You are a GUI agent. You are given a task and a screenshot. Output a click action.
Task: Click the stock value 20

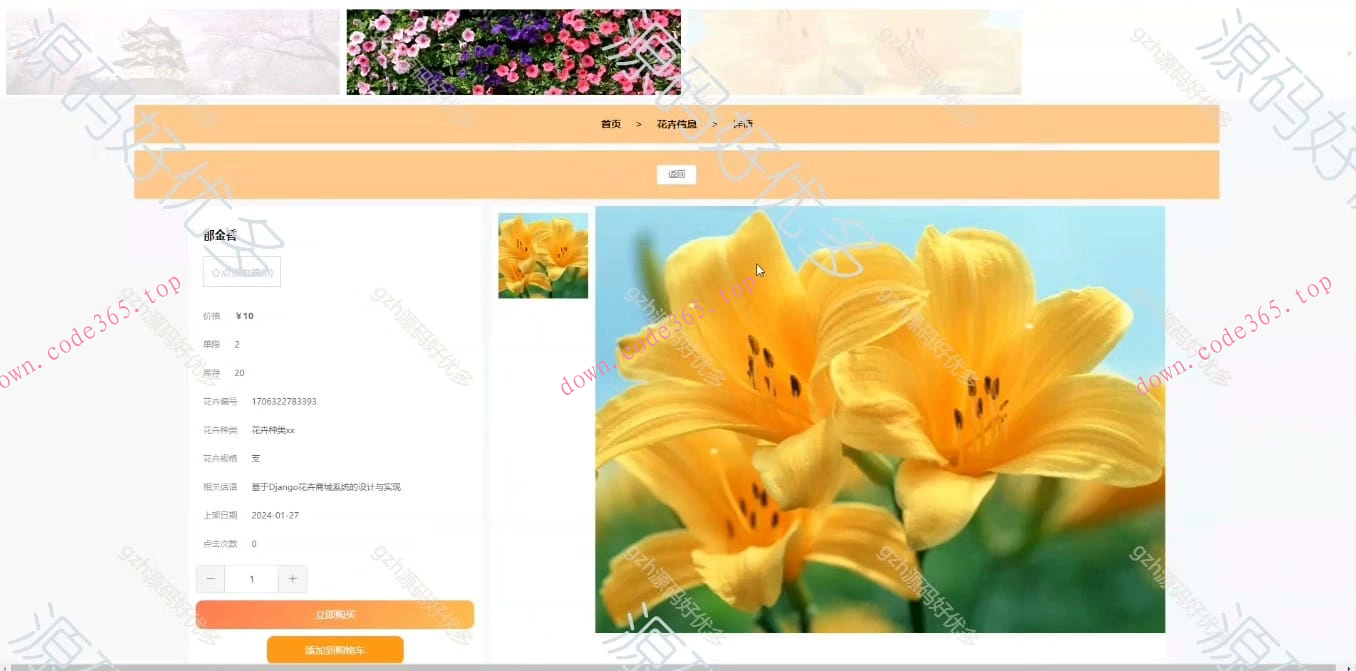tap(240, 373)
